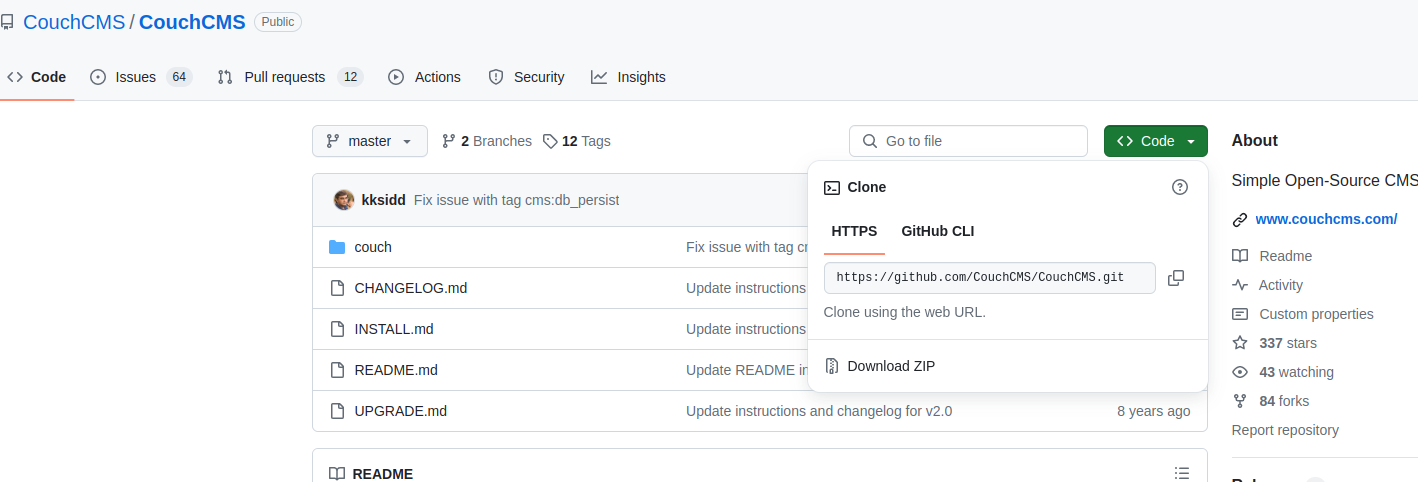Click the terminal icon beside Clone
Viewport: 1418px width, 482px height.
[832, 187]
